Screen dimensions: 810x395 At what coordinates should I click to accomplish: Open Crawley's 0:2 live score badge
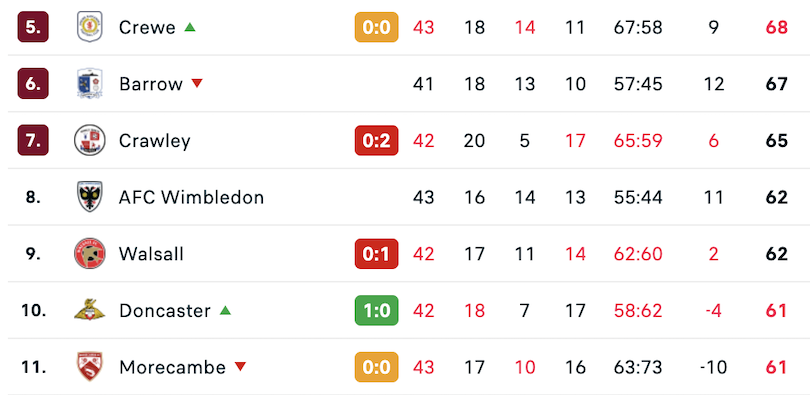[377, 140]
